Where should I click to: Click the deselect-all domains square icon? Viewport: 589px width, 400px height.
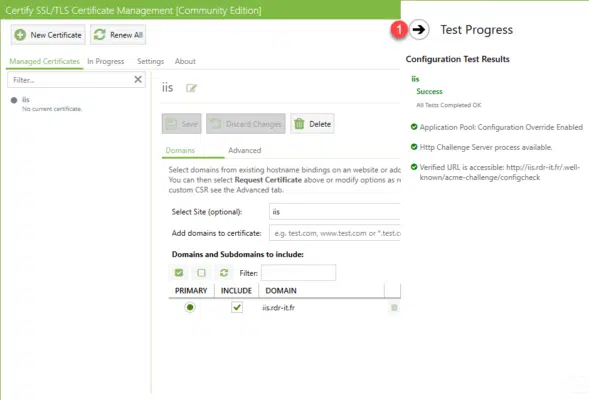pyautogui.click(x=201, y=273)
